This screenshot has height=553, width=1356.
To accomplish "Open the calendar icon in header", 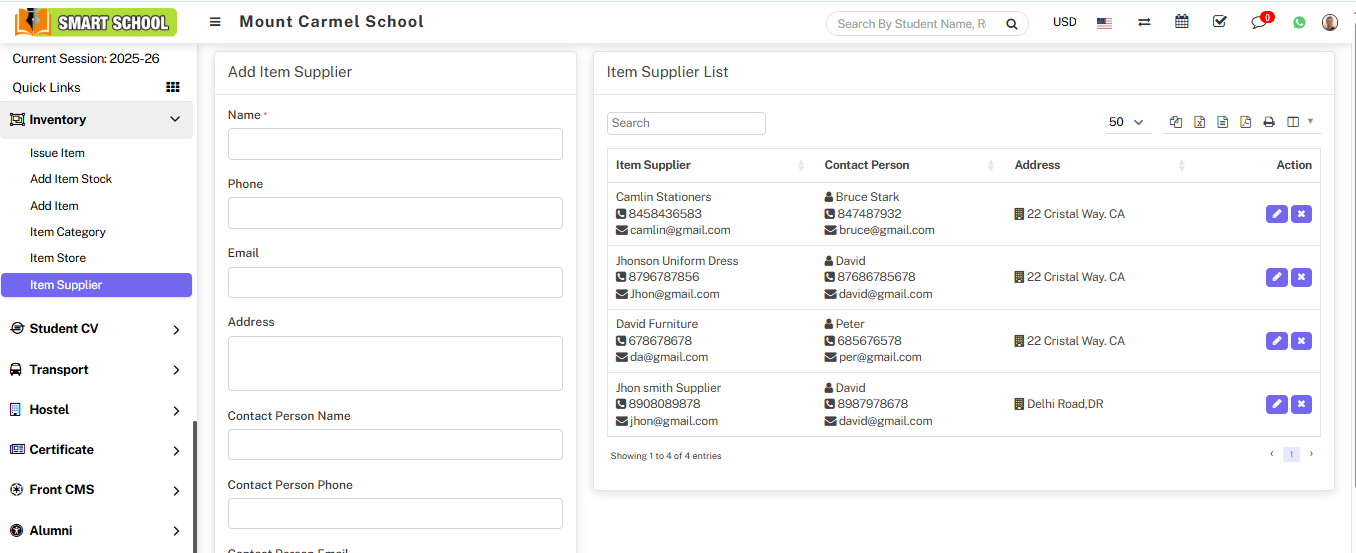I will tap(1182, 22).
